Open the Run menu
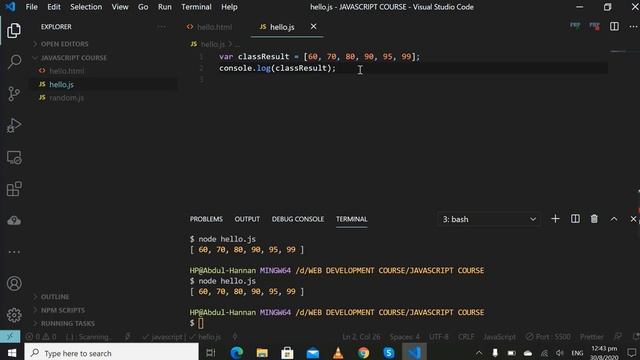Screen dimensions: 640x360 (165, 7)
